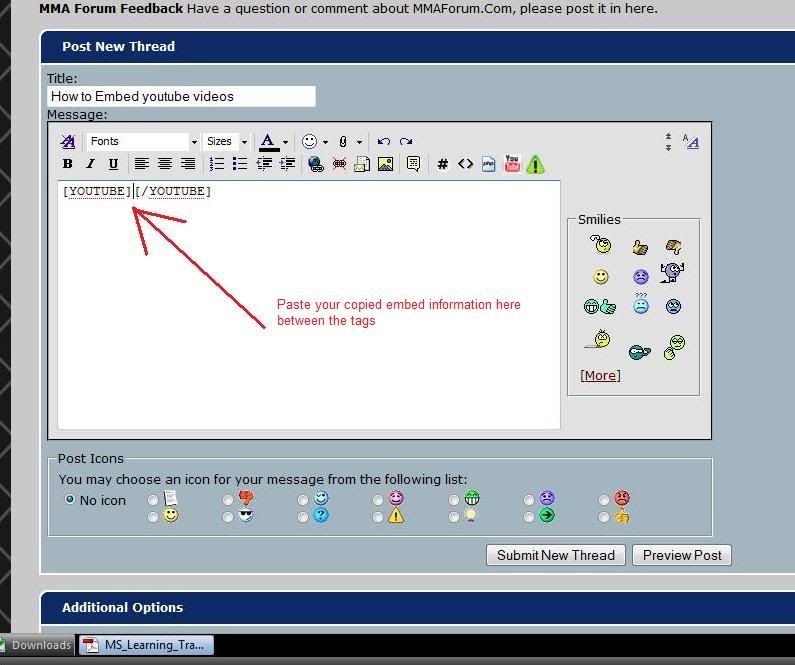Select the blue question mark post icon radio
The width and height of the screenshot is (795, 665).
point(303,517)
